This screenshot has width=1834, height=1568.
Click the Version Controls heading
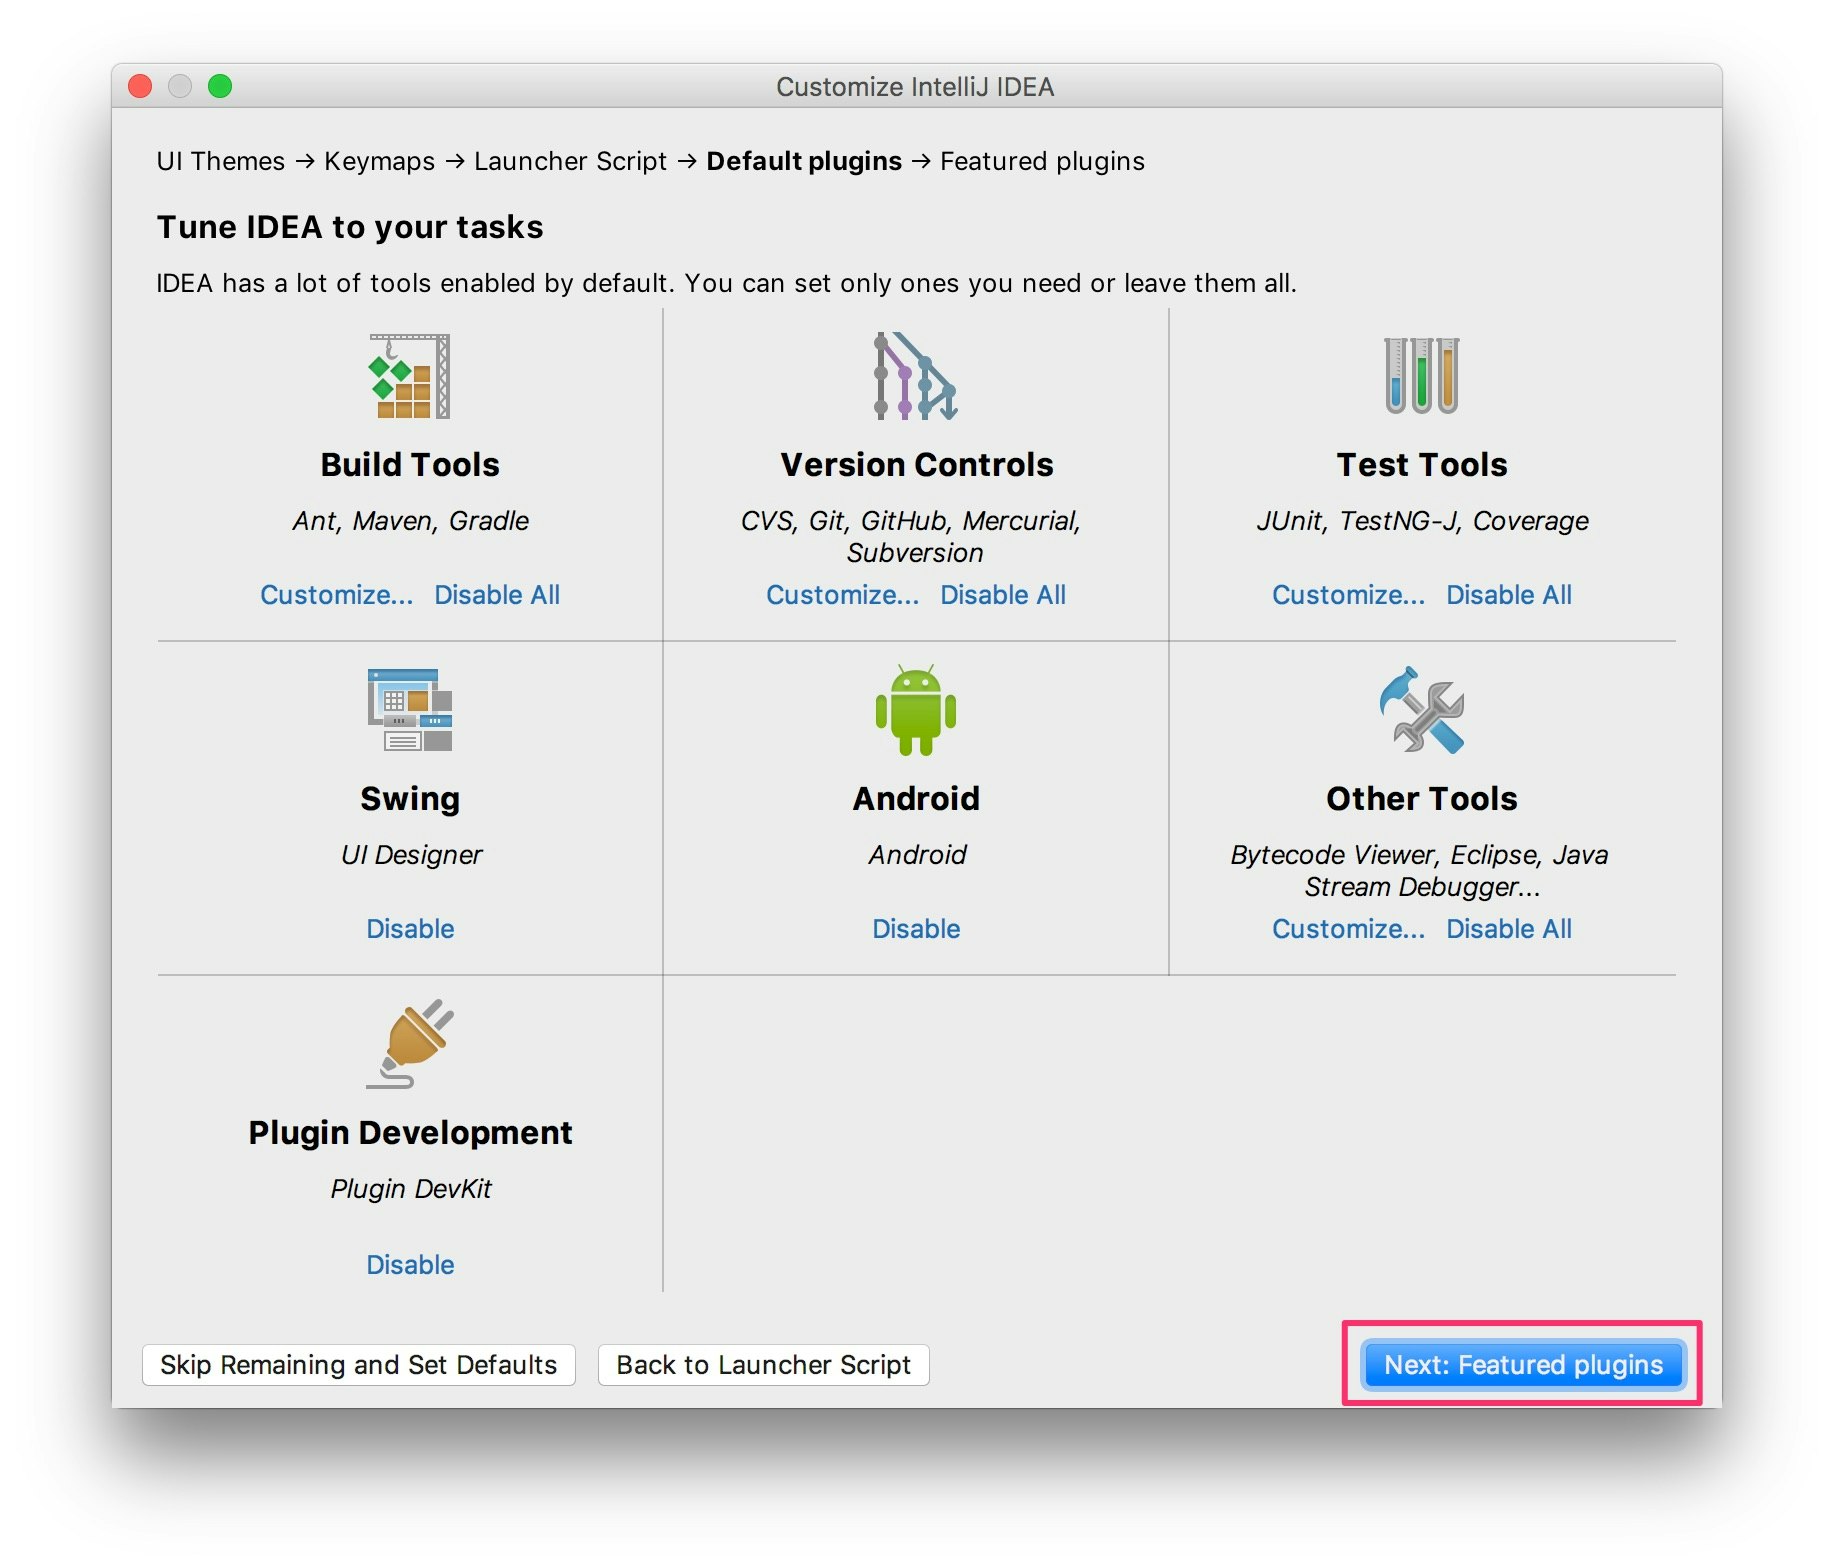tap(917, 465)
